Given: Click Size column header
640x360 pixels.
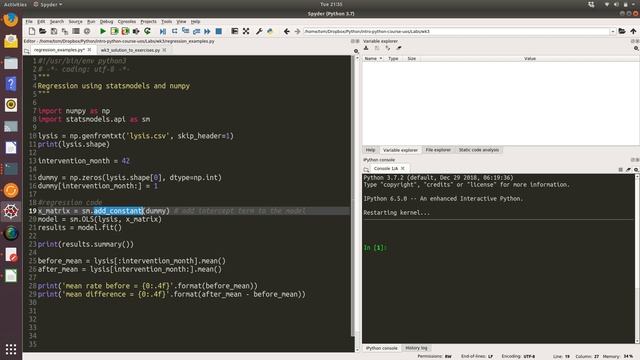Looking at the screenshot, I should [411, 59].
